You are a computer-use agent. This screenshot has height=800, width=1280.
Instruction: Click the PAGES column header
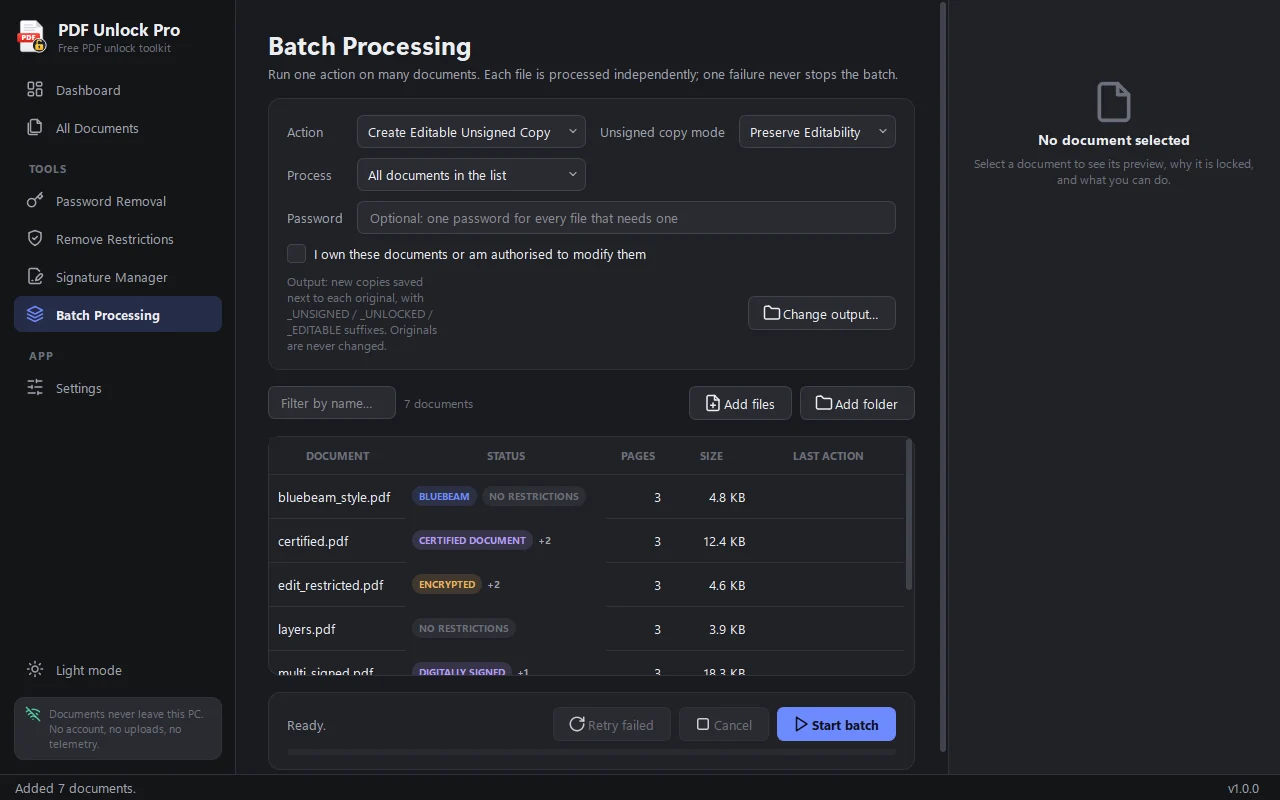[638, 456]
